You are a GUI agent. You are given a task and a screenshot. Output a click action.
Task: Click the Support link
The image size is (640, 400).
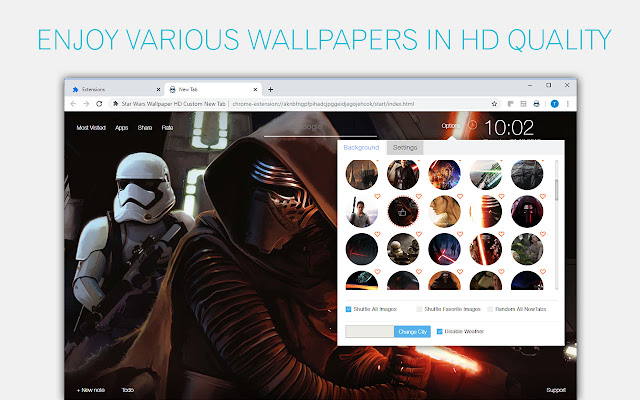[x=556, y=390]
